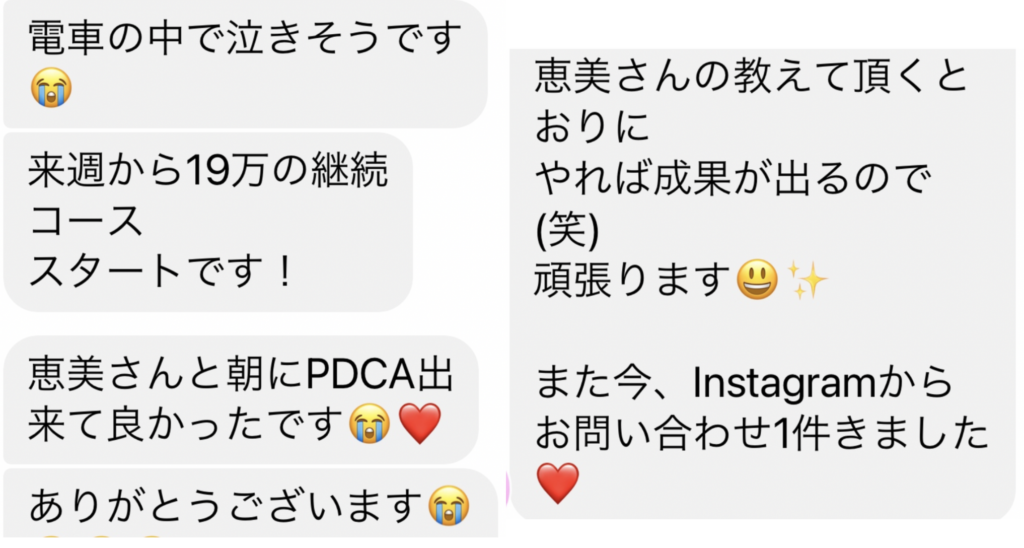
Task: Click the crying emoji under 電車の中で泣きそうです
Action: pyautogui.click(x=51, y=88)
